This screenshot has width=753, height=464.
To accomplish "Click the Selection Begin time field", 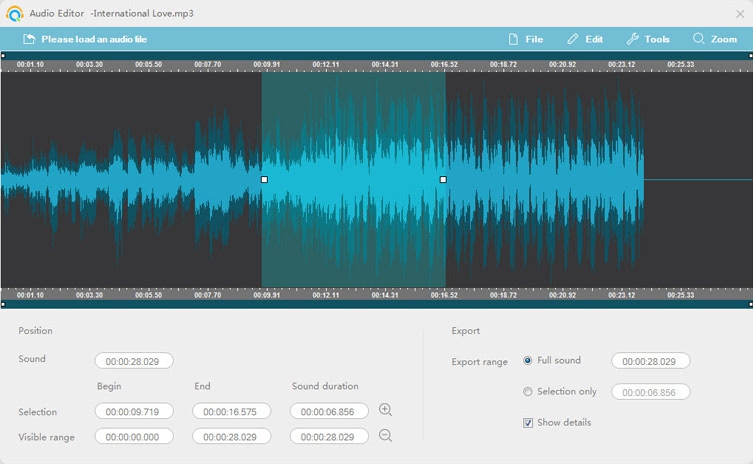I will point(134,411).
